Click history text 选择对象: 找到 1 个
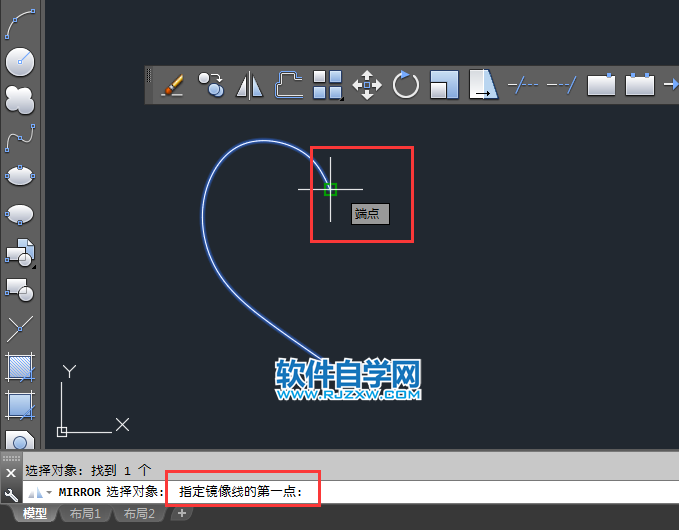 click(x=88, y=470)
